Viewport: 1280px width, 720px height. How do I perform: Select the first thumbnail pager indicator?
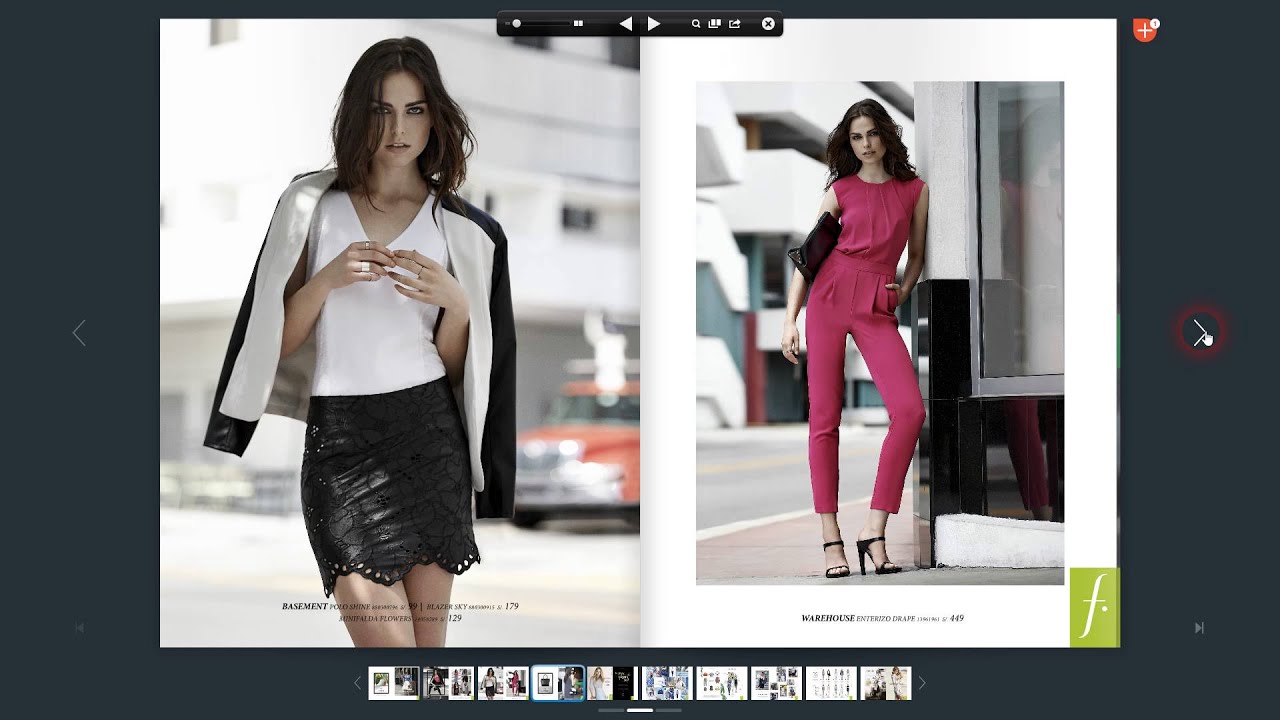tap(611, 710)
